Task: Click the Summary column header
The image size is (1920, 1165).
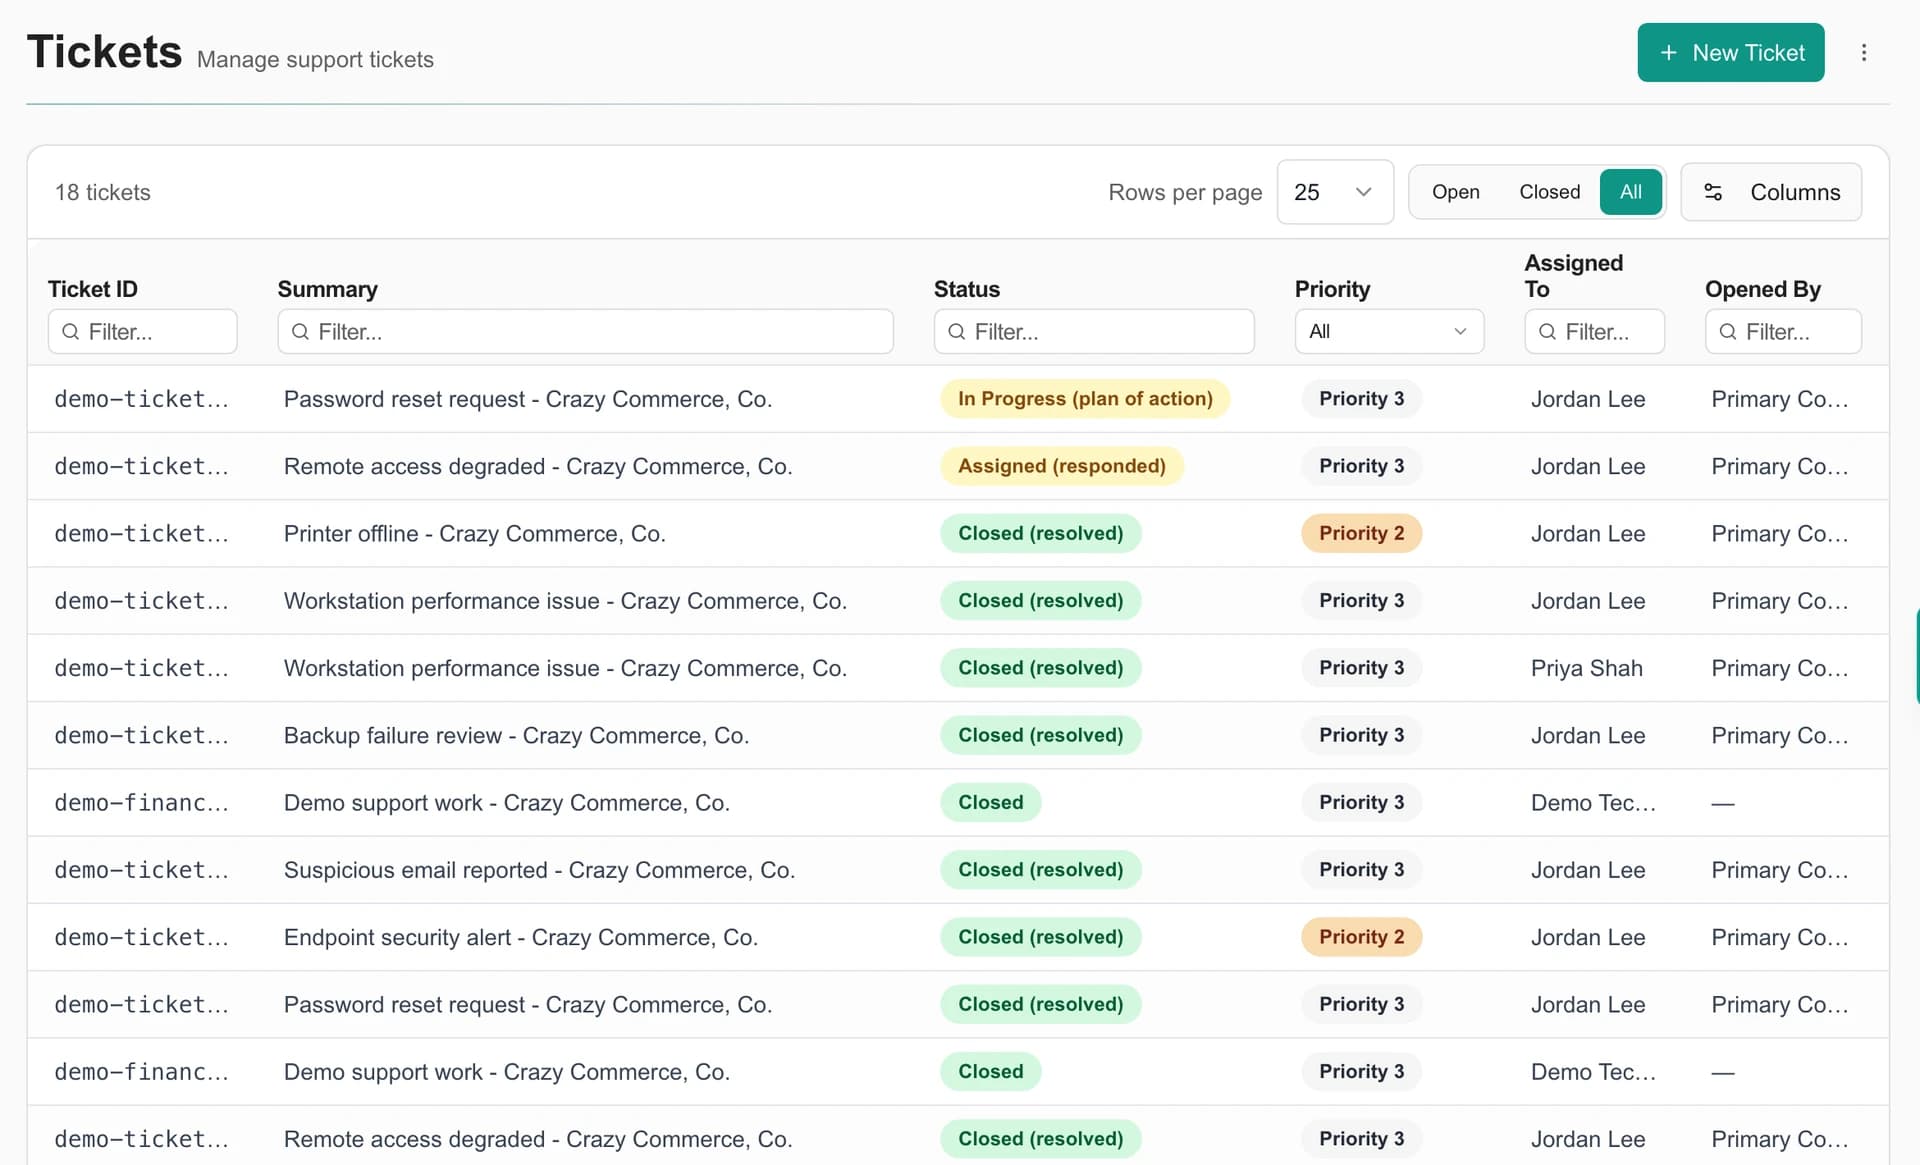Action: coord(328,289)
